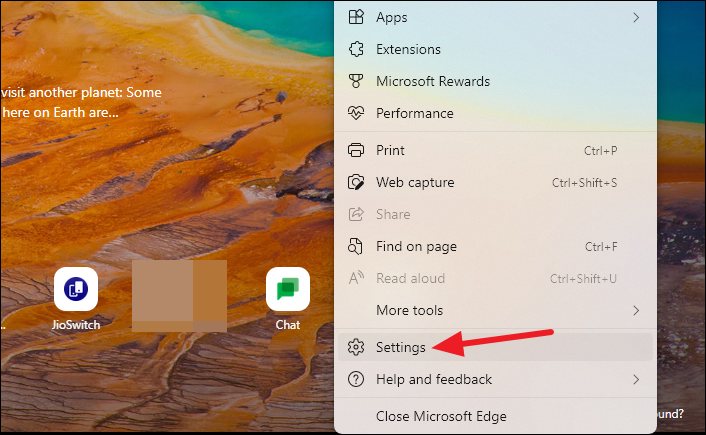This screenshot has width=706, height=435.
Task: Click the Extensions puzzle piece icon
Action: point(356,49)
